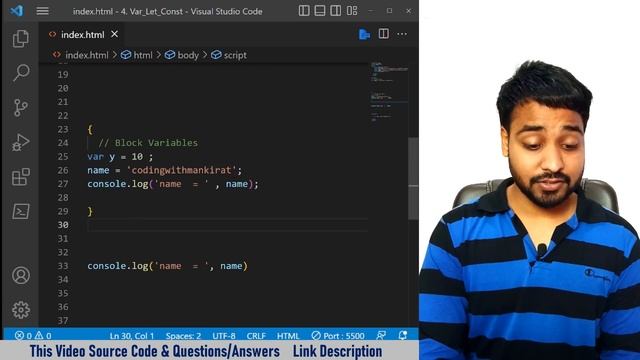Screen dimensions: 640x360
Task: Click body in the breadcrumb
Action: point(188,55)
